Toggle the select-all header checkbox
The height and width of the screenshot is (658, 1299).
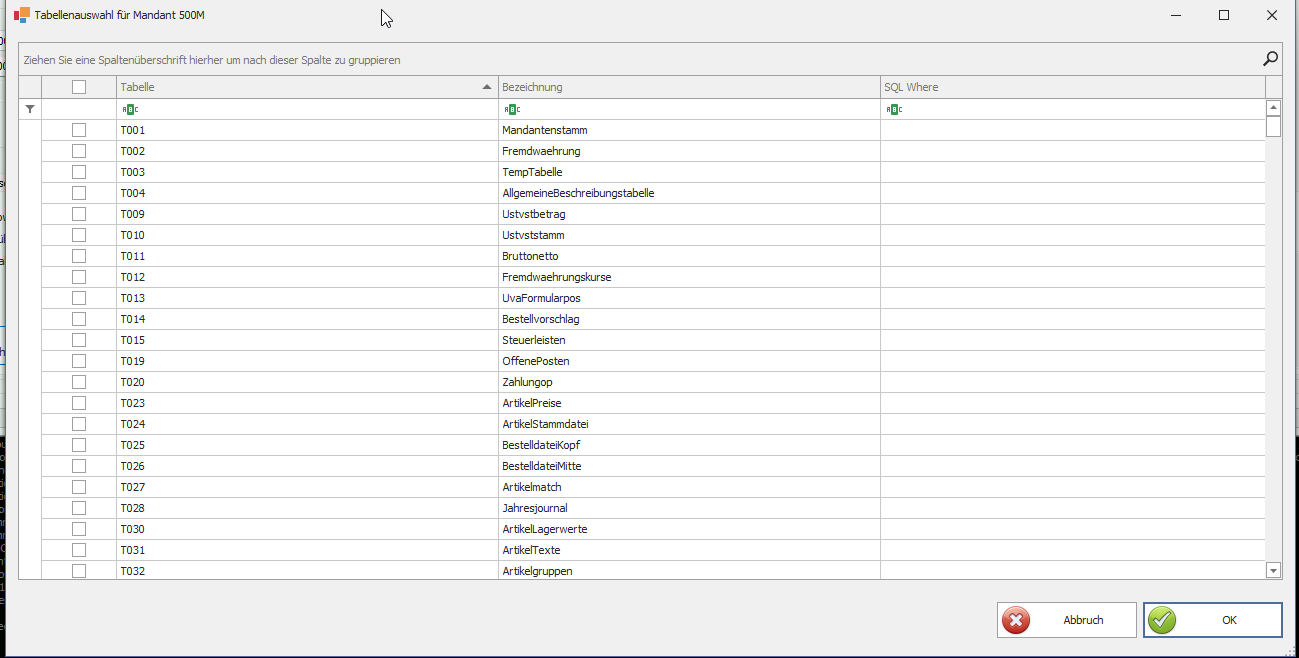[79, 87]
